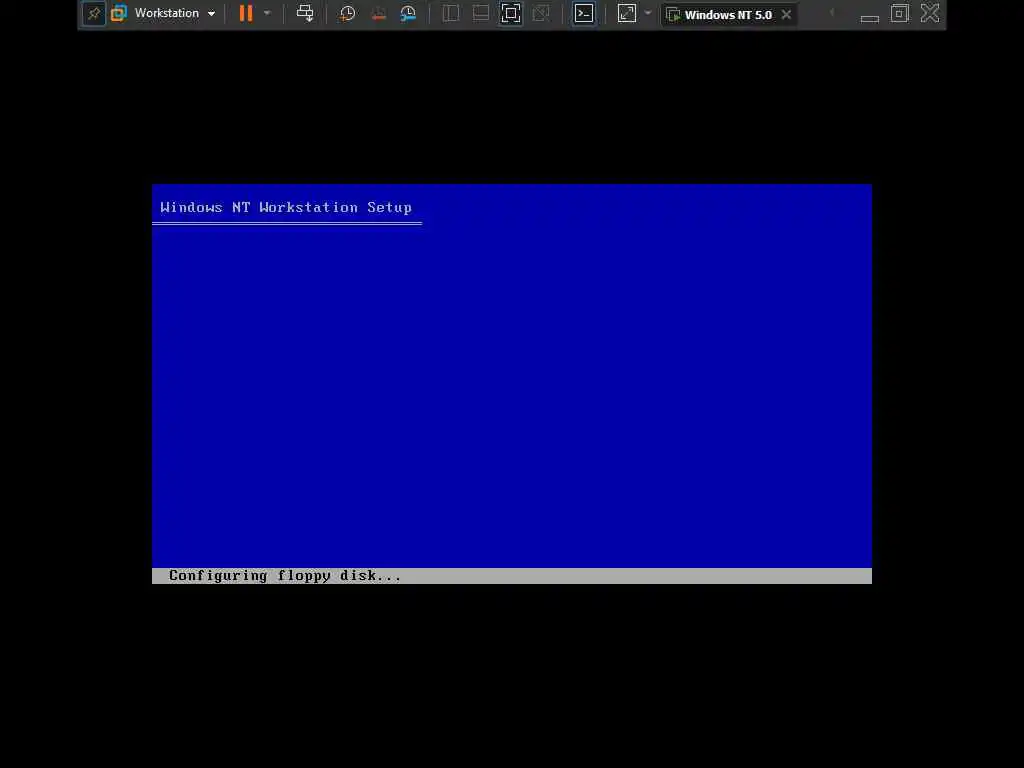Take a snapshot of the VM
This screenshot has width=1024, height=768.
347,14
